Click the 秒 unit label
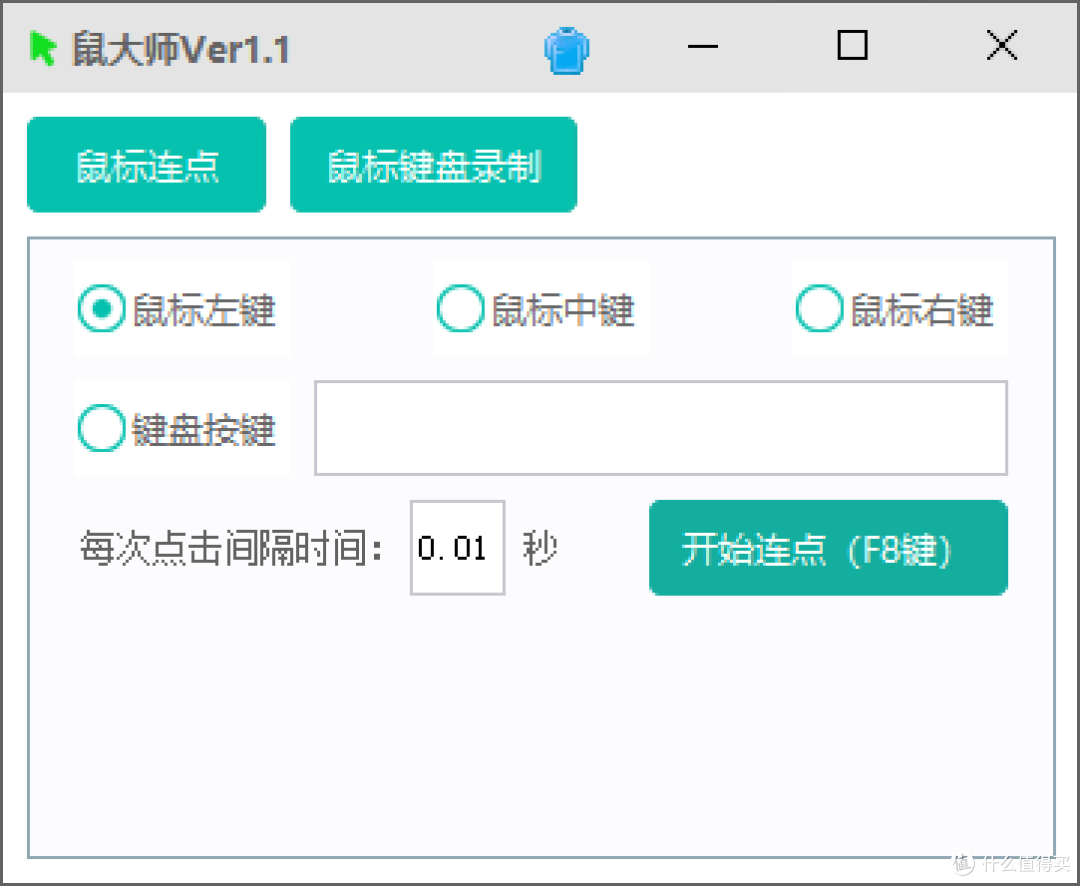This screenshot has height=886, width=1080. click(539, 548)
